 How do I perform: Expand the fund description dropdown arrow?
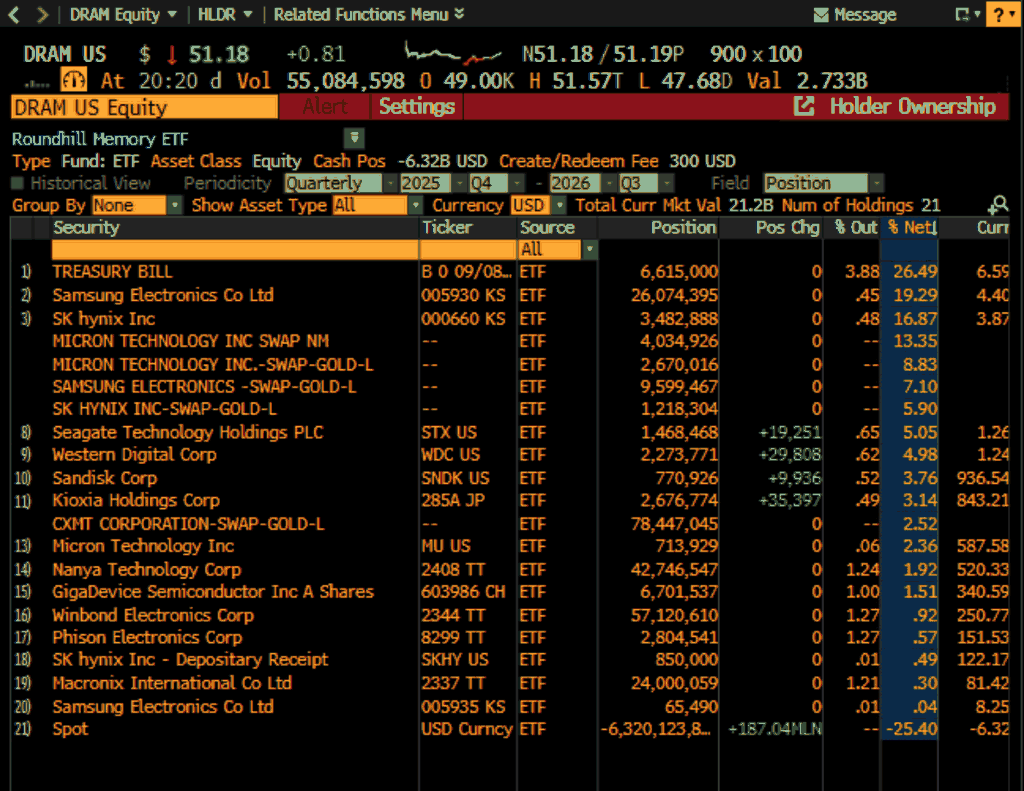coord(354,138)
